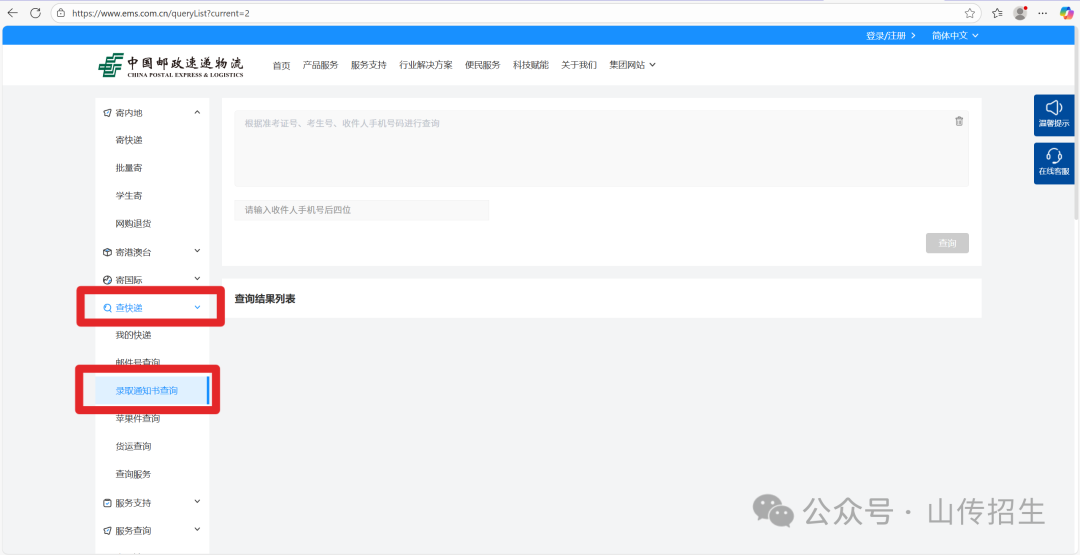Select 货运查询 in the sidebar
The height and width of the screenshot is (555, 1080).
pos(133,446)
